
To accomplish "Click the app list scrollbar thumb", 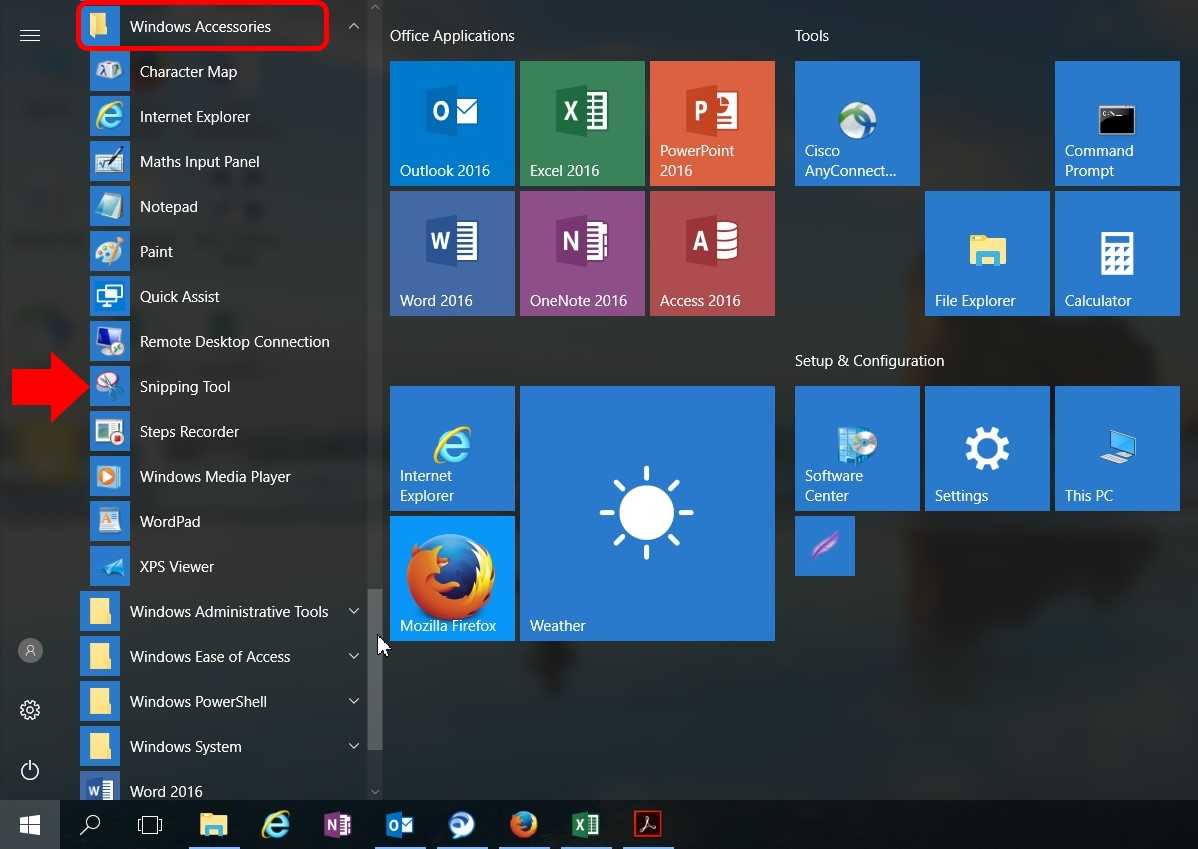I will coord(374,669).
